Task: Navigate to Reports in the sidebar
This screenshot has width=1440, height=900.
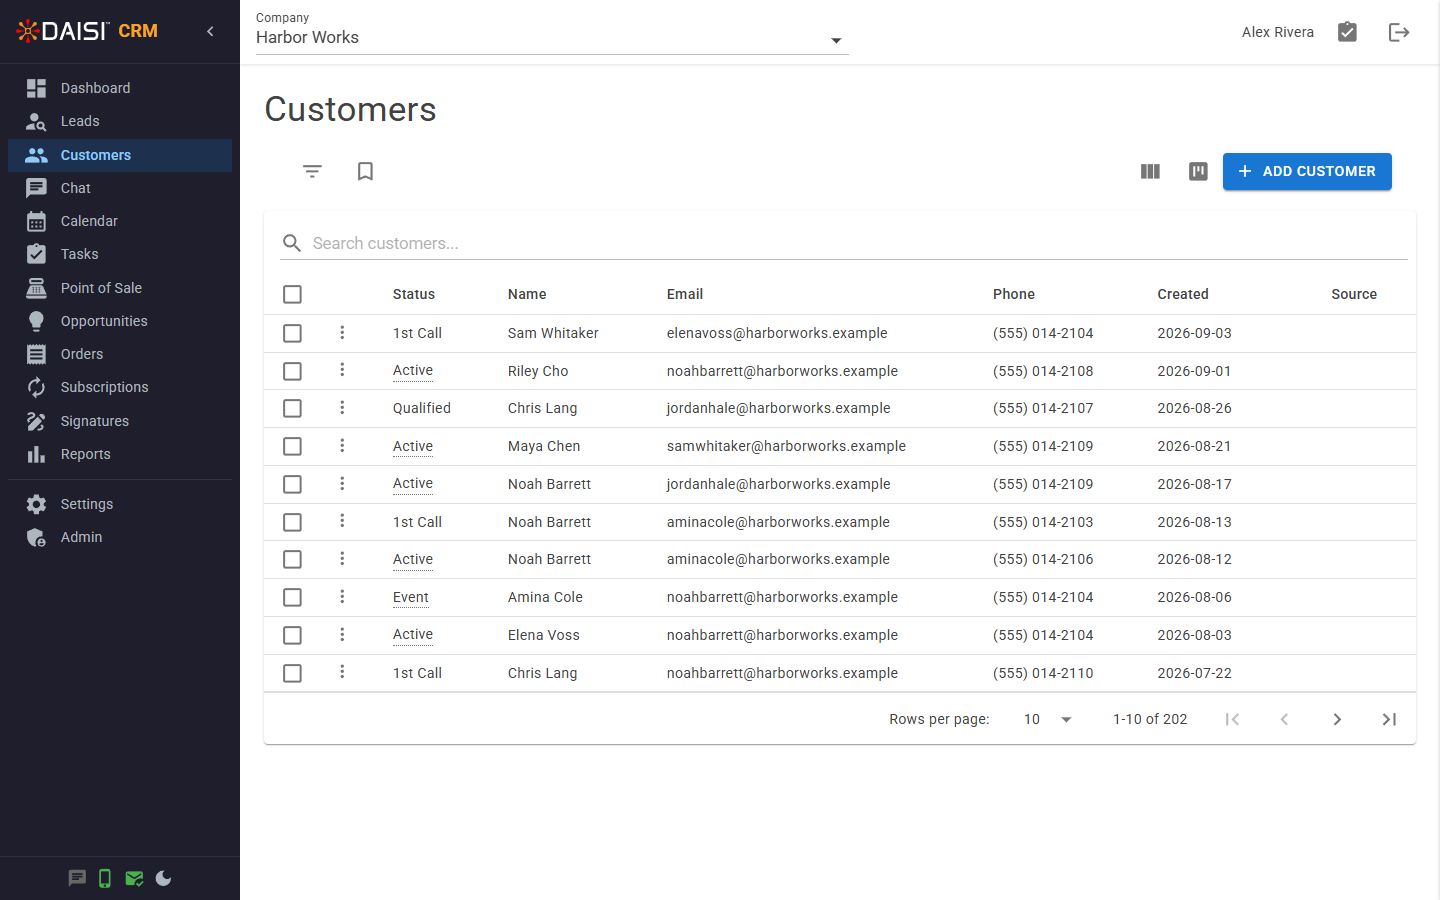Action: (x=120, y=454)
